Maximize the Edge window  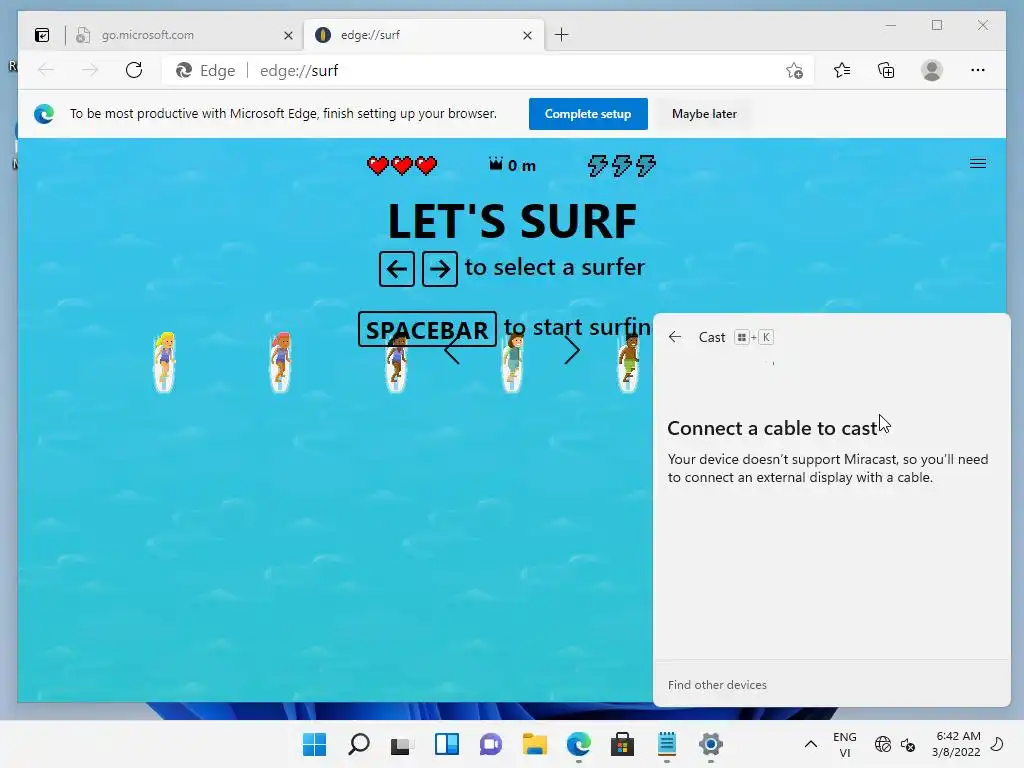click(x=936, y=25)
